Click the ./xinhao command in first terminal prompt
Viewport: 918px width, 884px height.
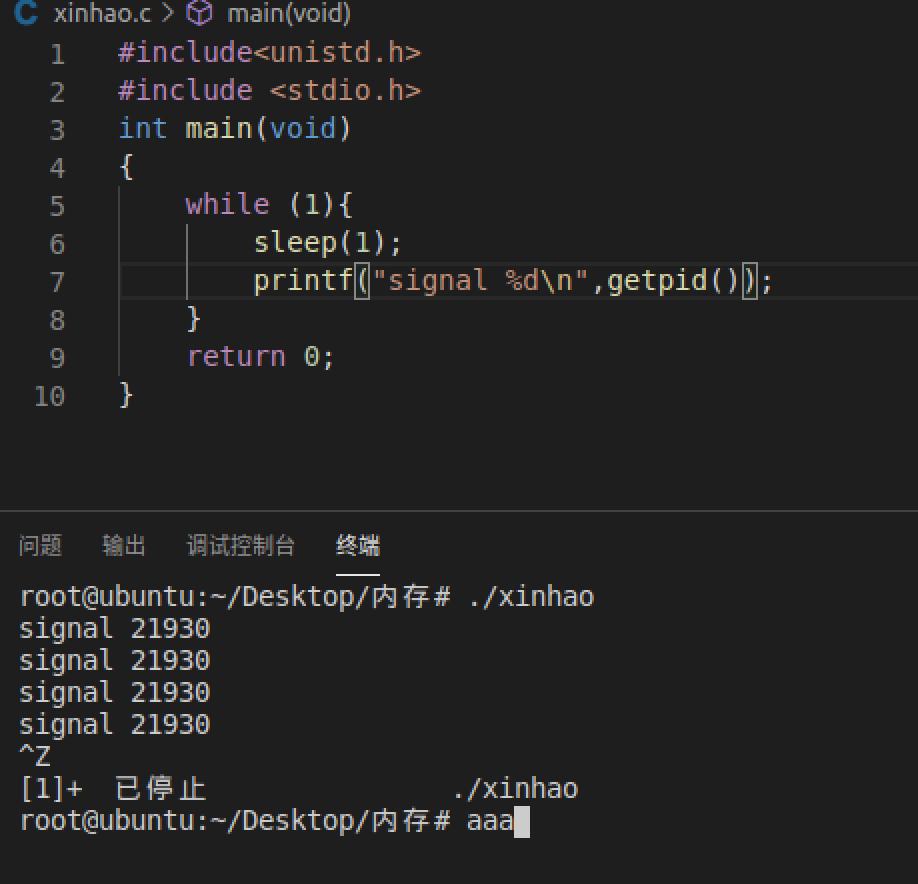click(x=531, y=597)
